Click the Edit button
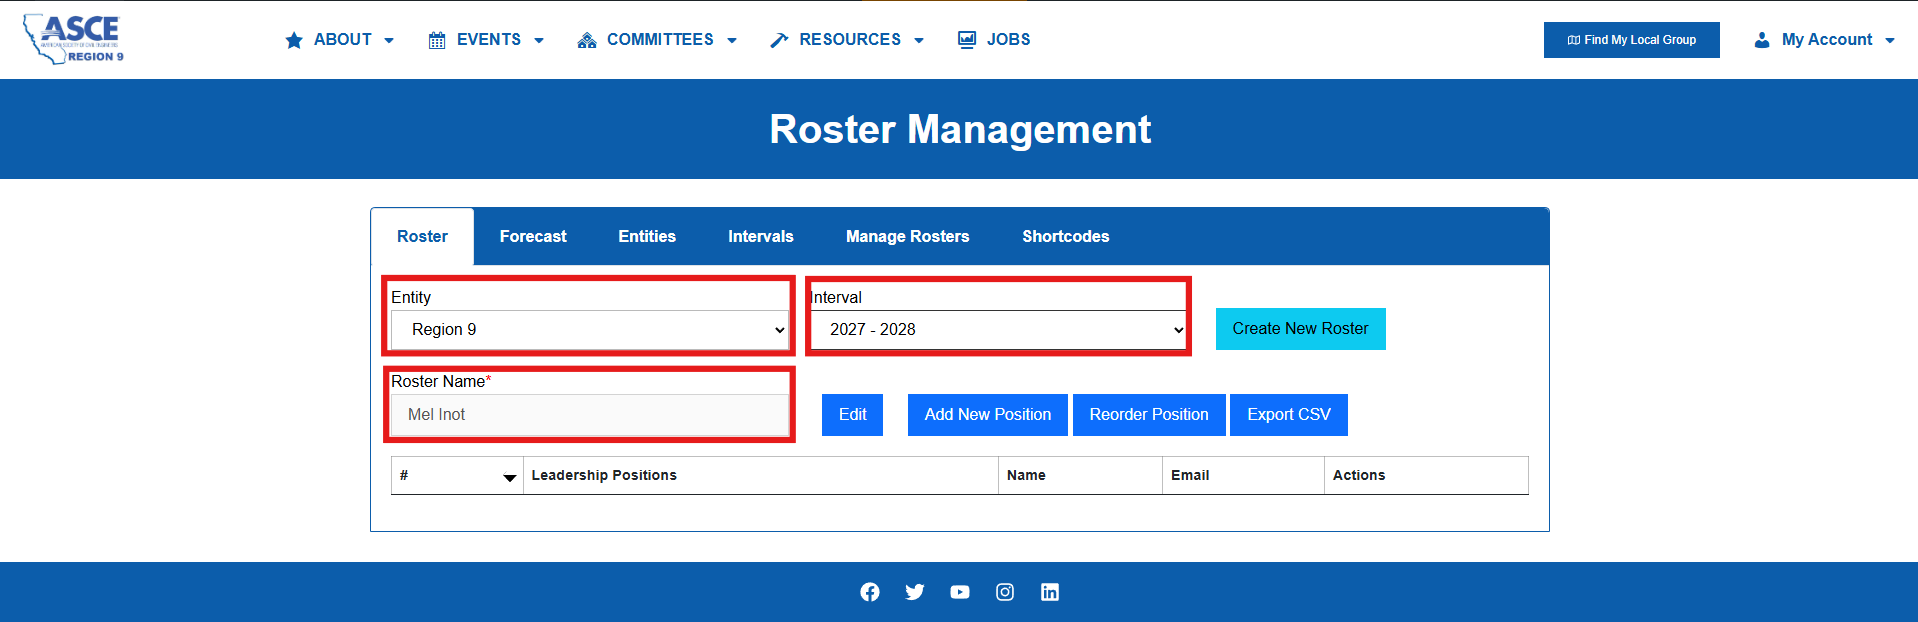1918x622 pixels. [853, 415]
